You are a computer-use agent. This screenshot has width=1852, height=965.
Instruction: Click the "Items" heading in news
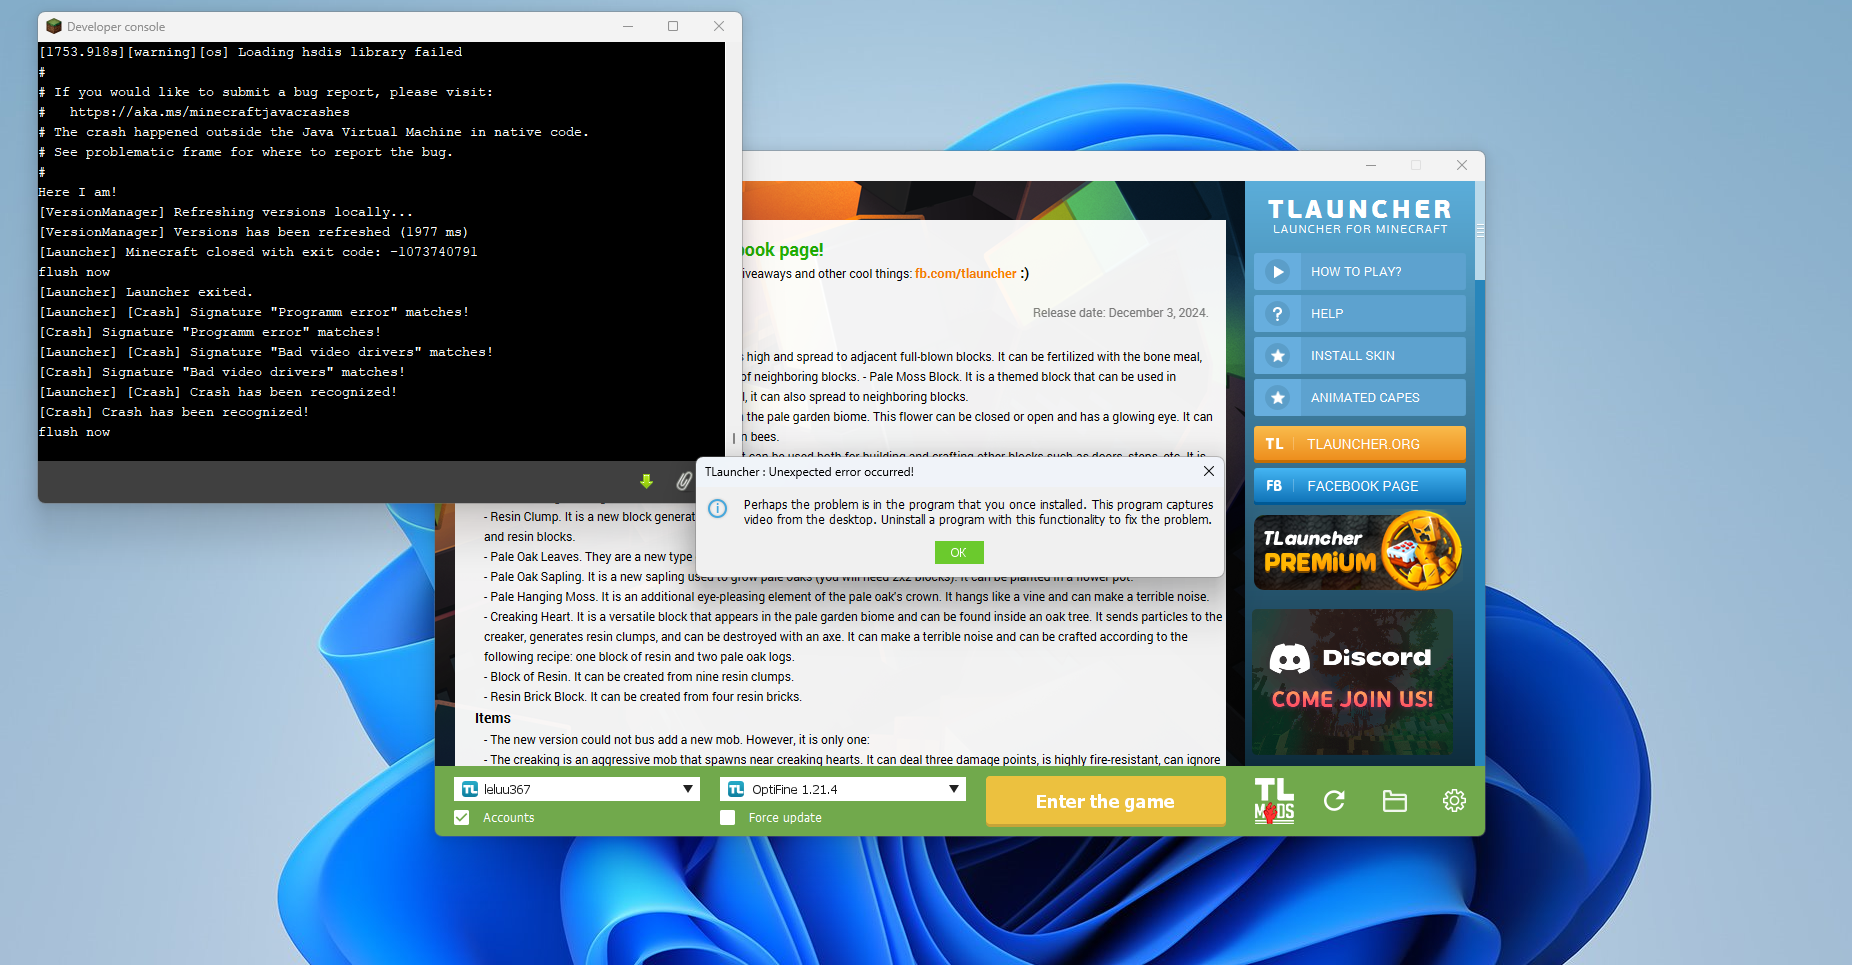click(493, 718)
